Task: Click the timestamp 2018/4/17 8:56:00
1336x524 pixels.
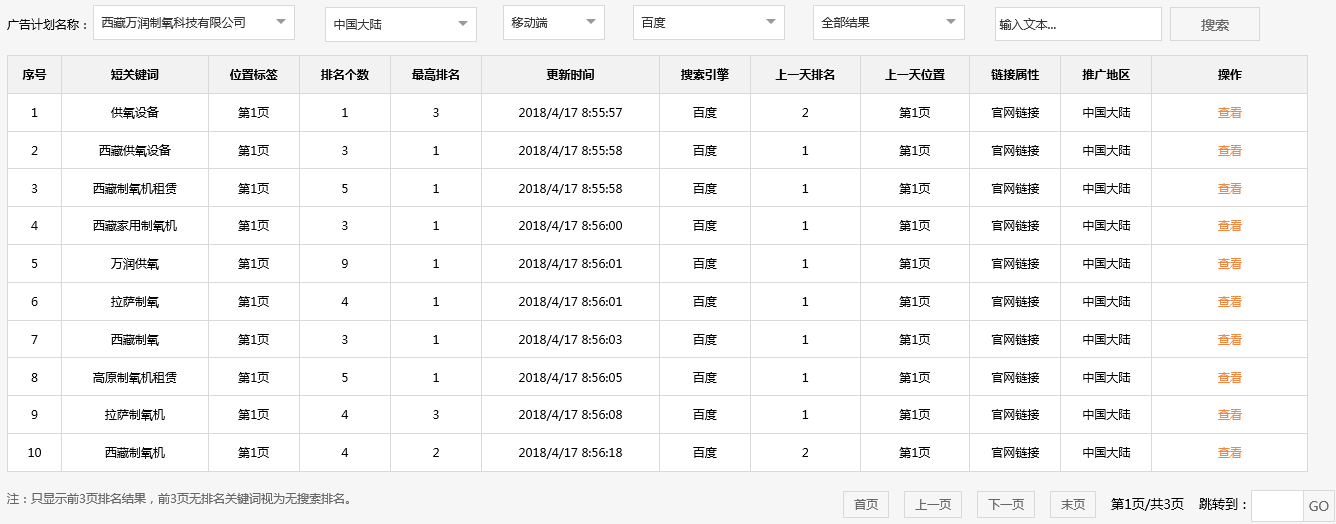Action: tap(570, 226)
